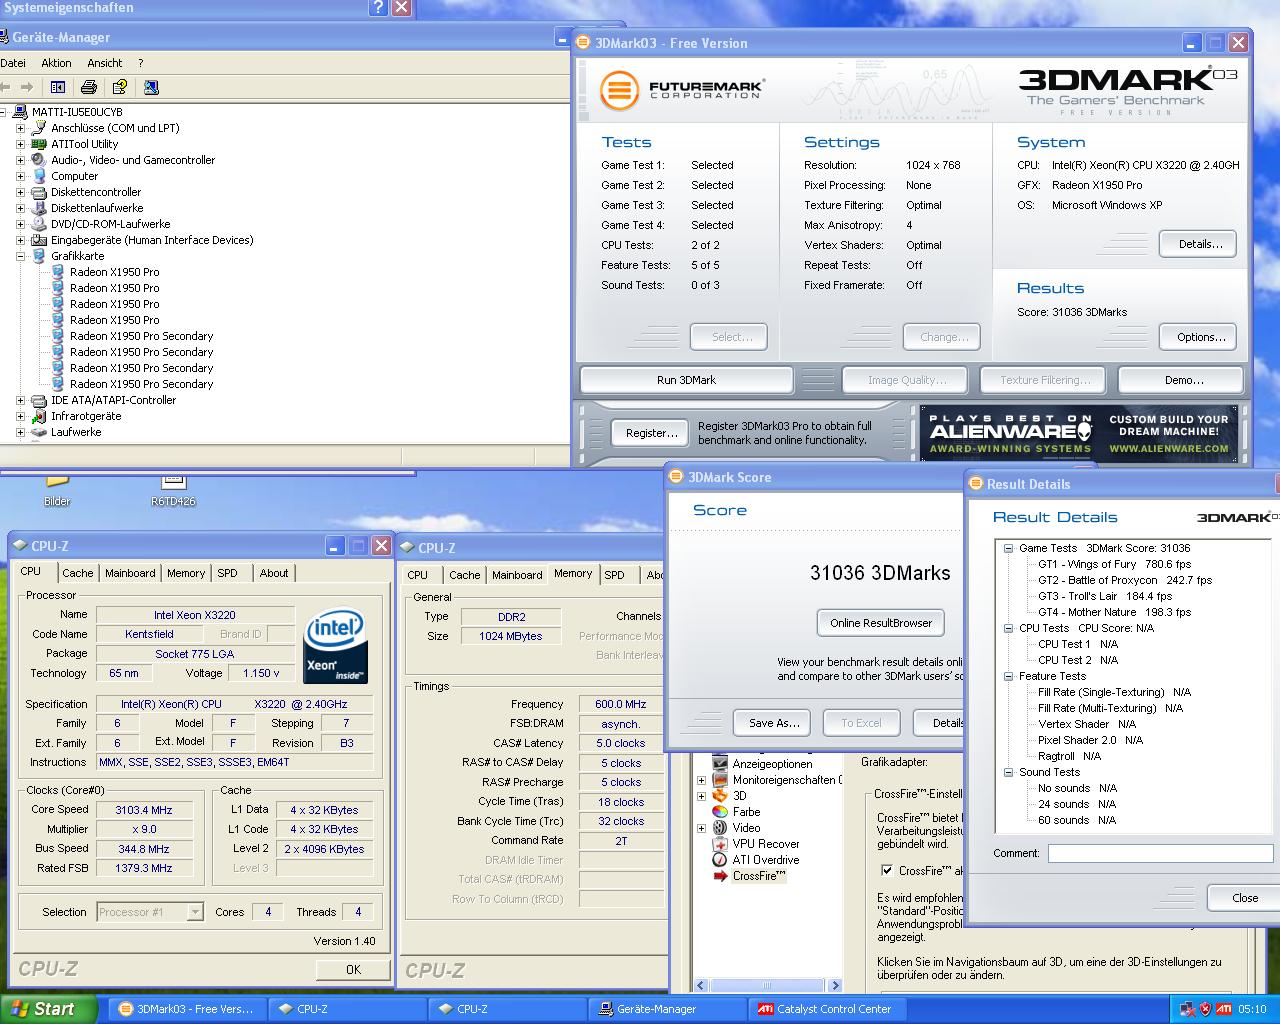Open the Bilder folder on desktop
Screen dimensions: 1280x1024
click(x=57, y=490)
